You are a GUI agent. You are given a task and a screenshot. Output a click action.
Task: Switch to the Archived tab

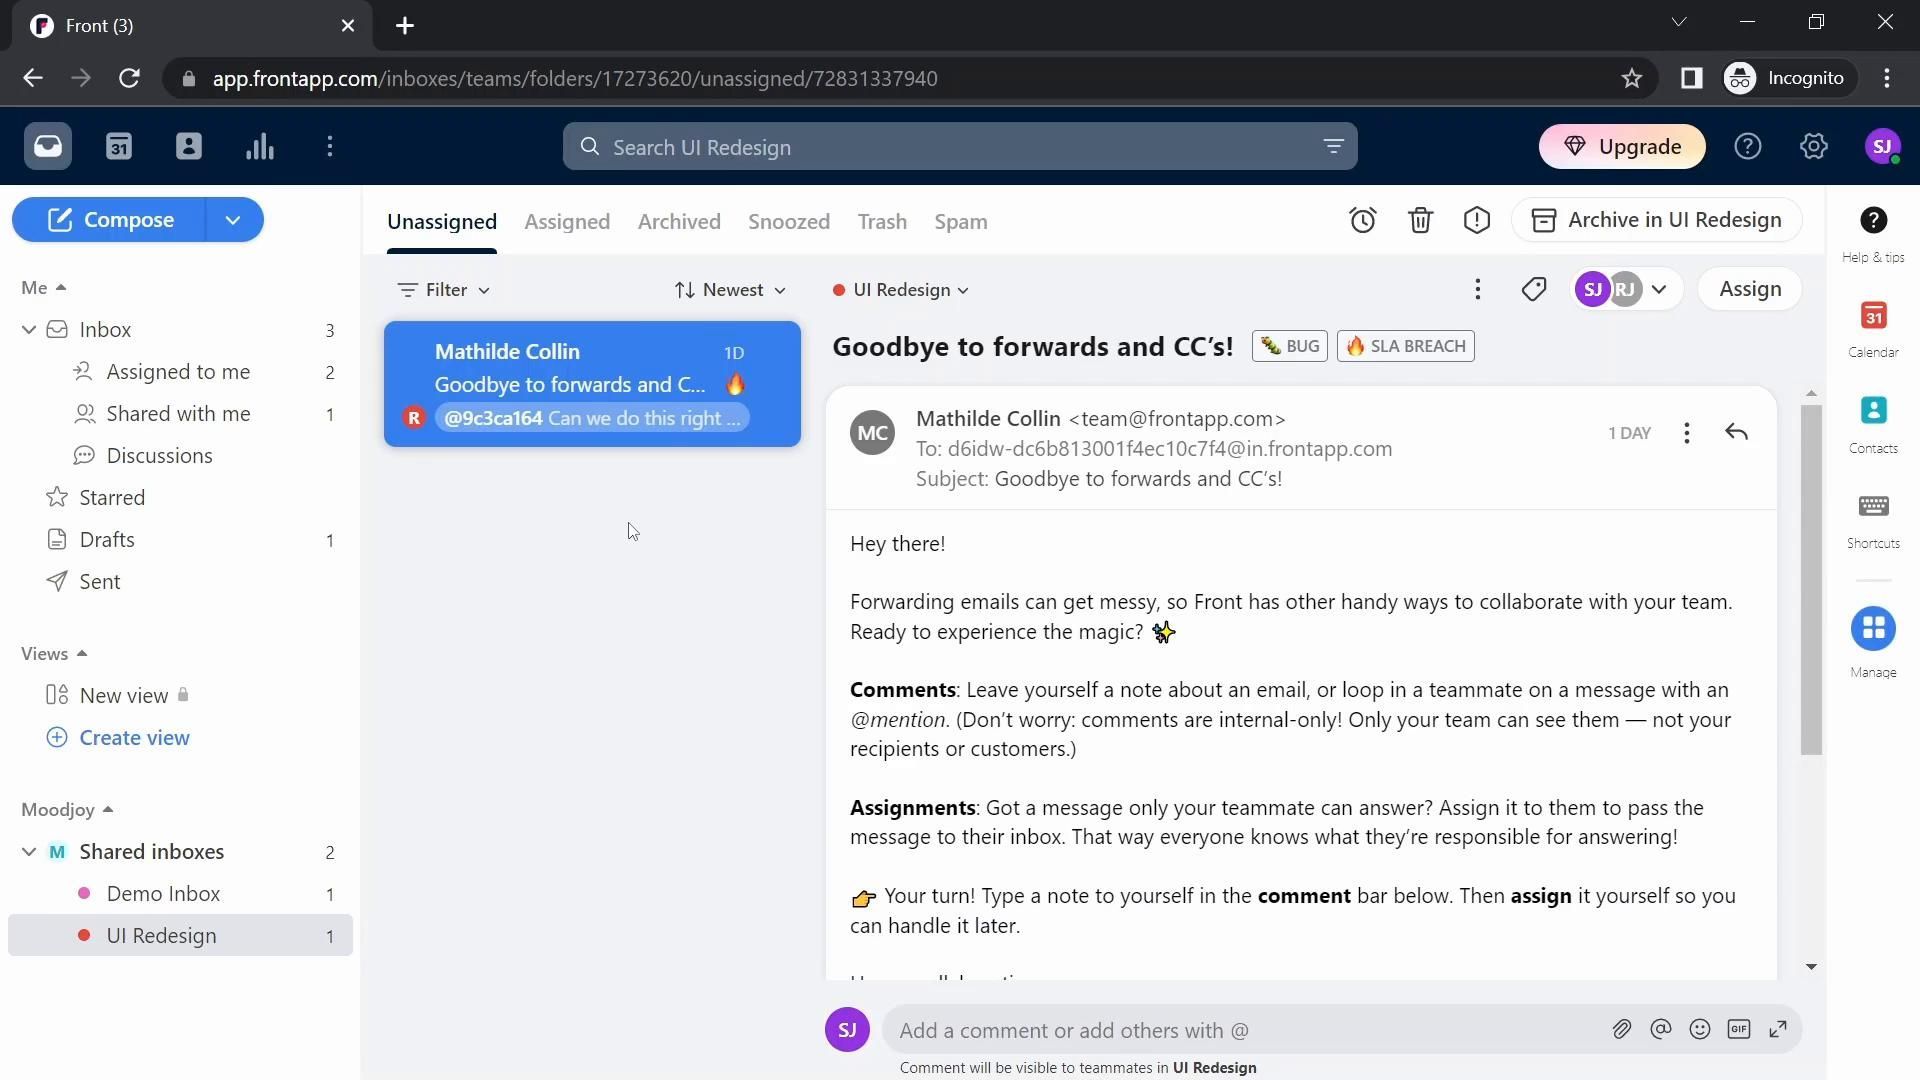click(679, 222)
